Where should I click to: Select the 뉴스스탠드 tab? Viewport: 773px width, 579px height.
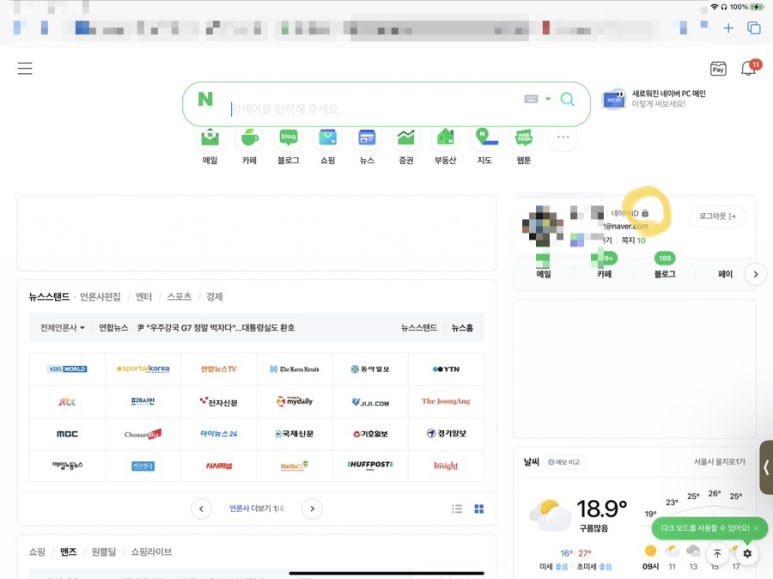49,296
